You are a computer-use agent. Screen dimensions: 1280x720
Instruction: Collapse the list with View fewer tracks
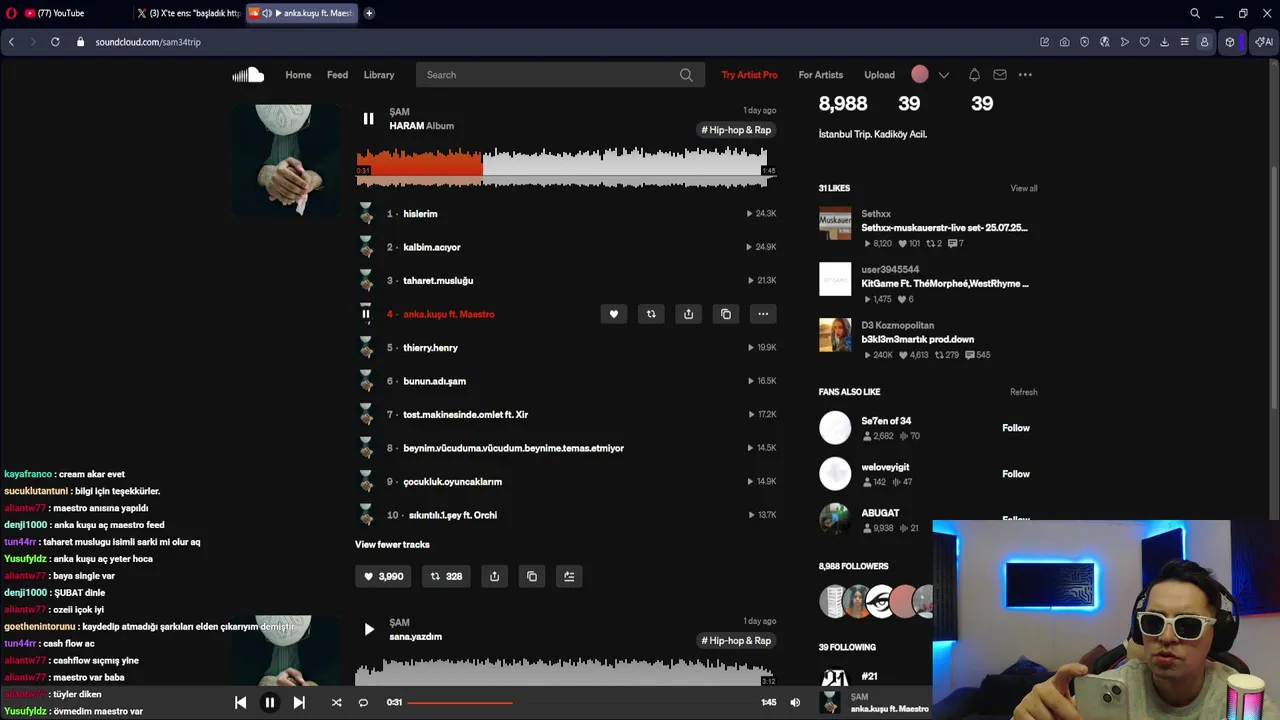coord(392,545)
